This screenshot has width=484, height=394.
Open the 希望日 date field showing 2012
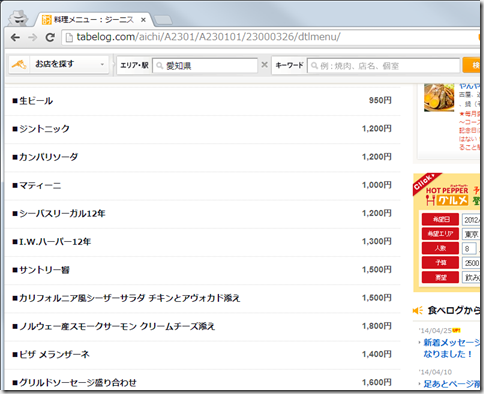point(471,220)
